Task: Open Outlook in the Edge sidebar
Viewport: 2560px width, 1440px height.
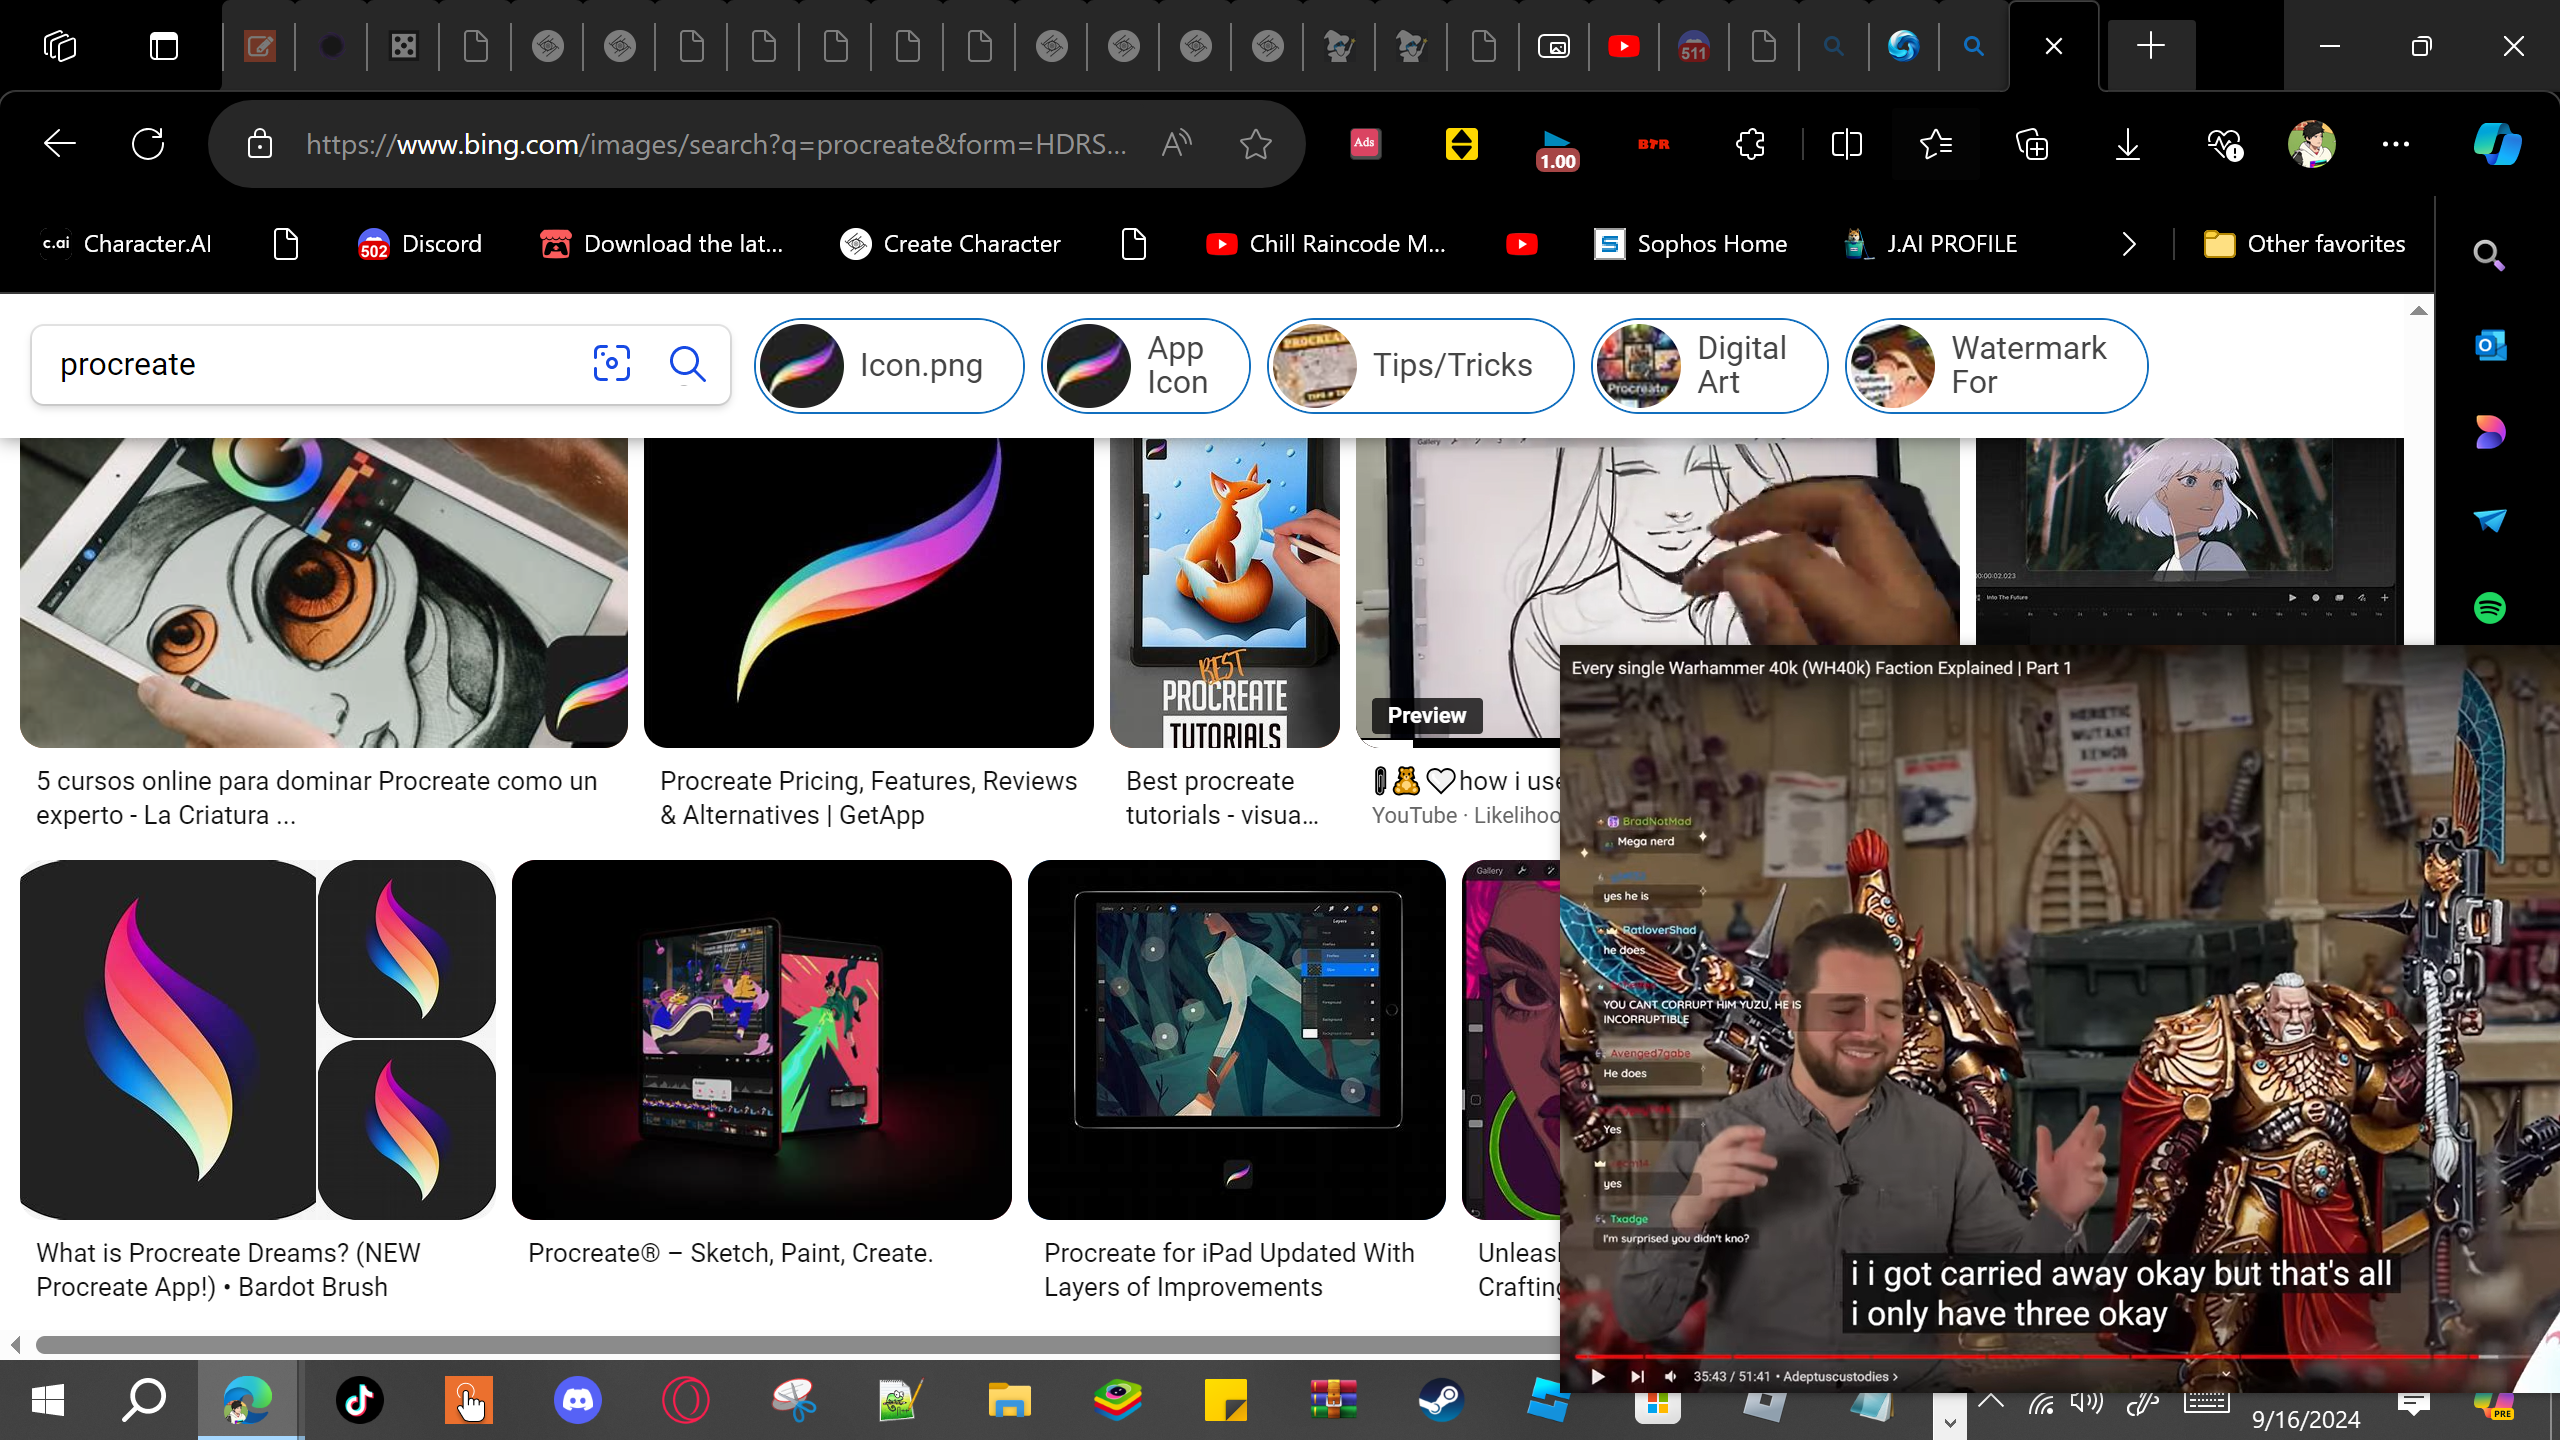Action: 2489,346
